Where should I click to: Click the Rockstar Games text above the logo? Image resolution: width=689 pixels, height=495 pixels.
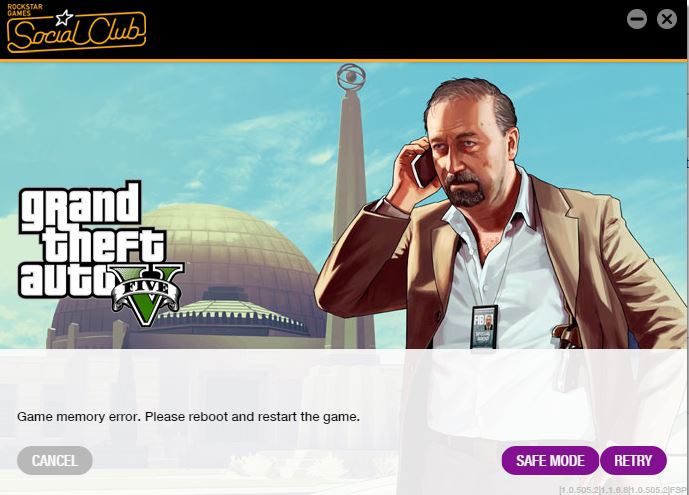click(x=24, y=10)
